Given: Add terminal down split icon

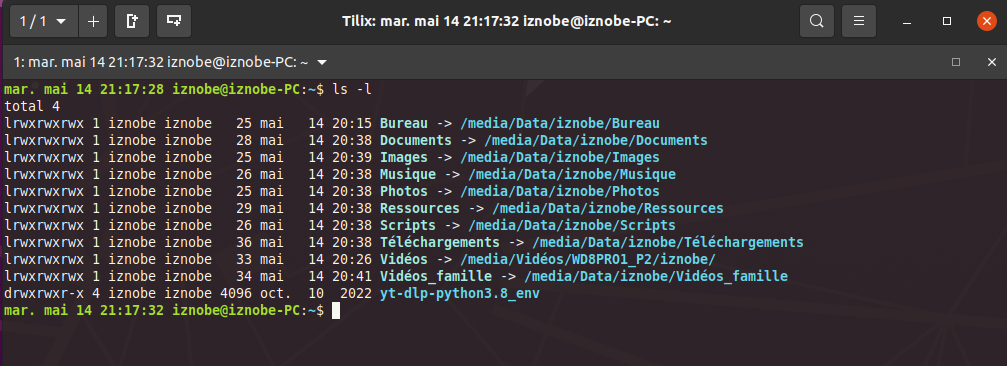Looking at the screenshot, I should click(174, 21).
